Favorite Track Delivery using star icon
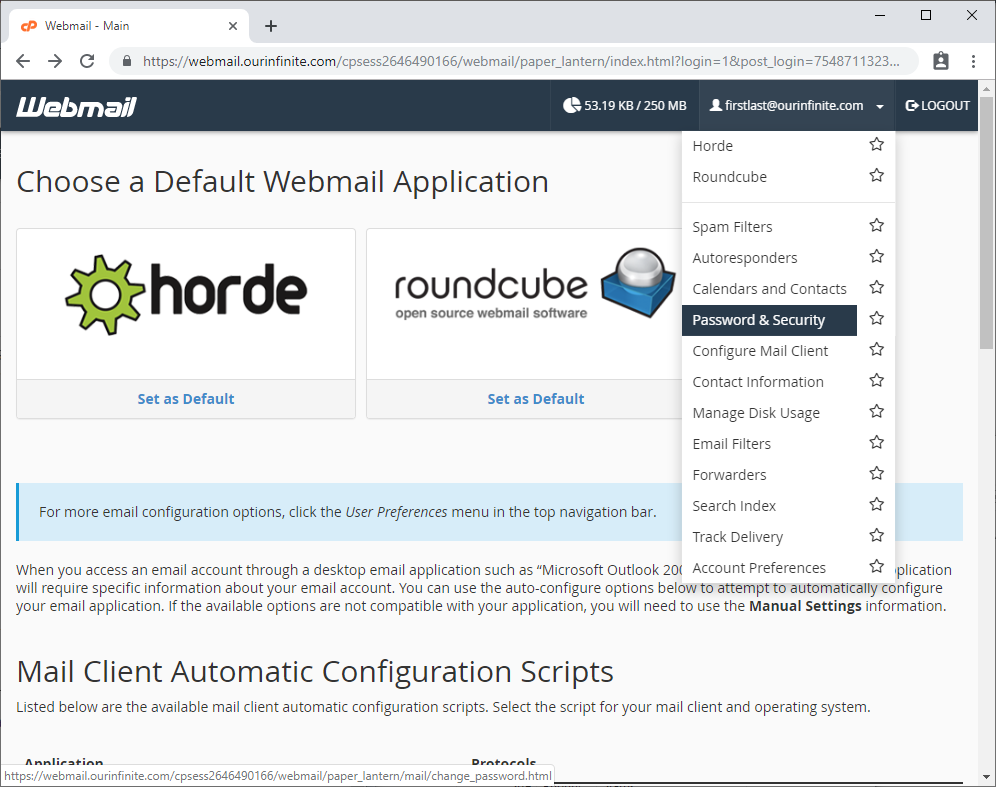Screen dimensions: 996x787 (x=877, y=536)
